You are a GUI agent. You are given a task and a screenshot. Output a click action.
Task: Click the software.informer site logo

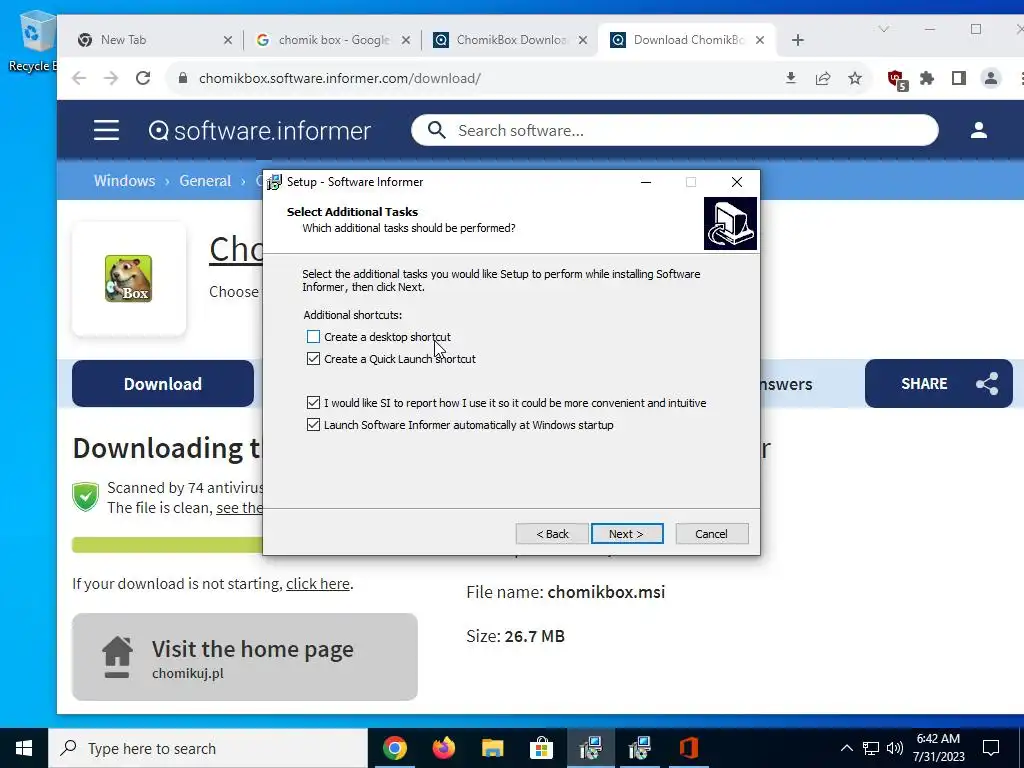coord(260,131)
